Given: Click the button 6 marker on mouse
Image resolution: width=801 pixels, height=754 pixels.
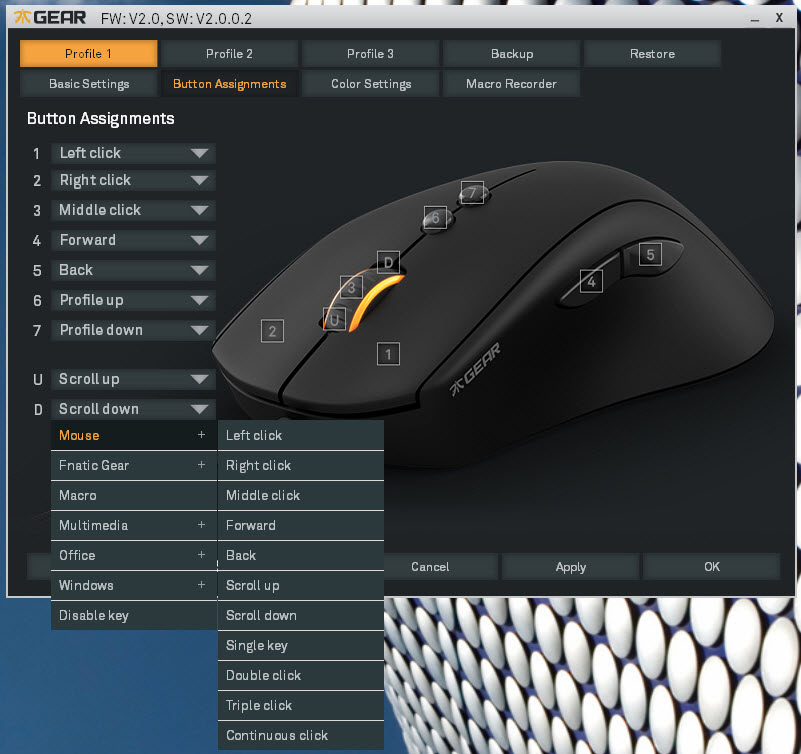Looking at the screenshot, I should click(435, 218).
